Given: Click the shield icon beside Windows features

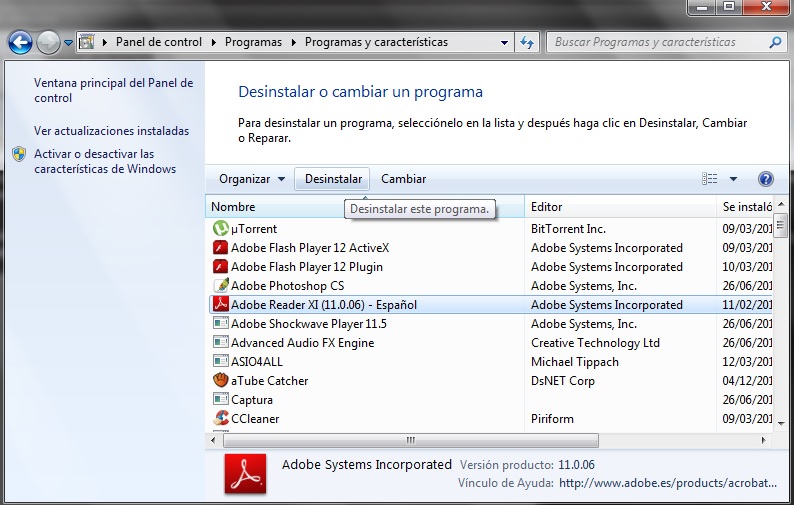Looking at the screenshot, I should (x=19, y=154).
